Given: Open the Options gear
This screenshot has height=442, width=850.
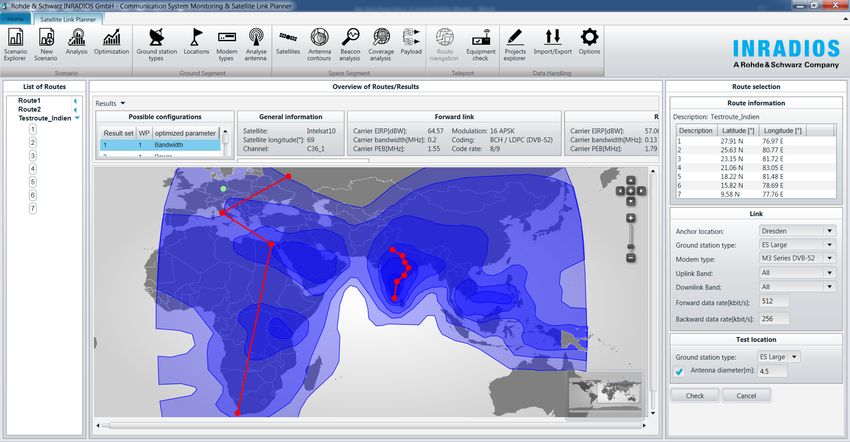Looking at the screenshot, I should click(x=589, y=42).
